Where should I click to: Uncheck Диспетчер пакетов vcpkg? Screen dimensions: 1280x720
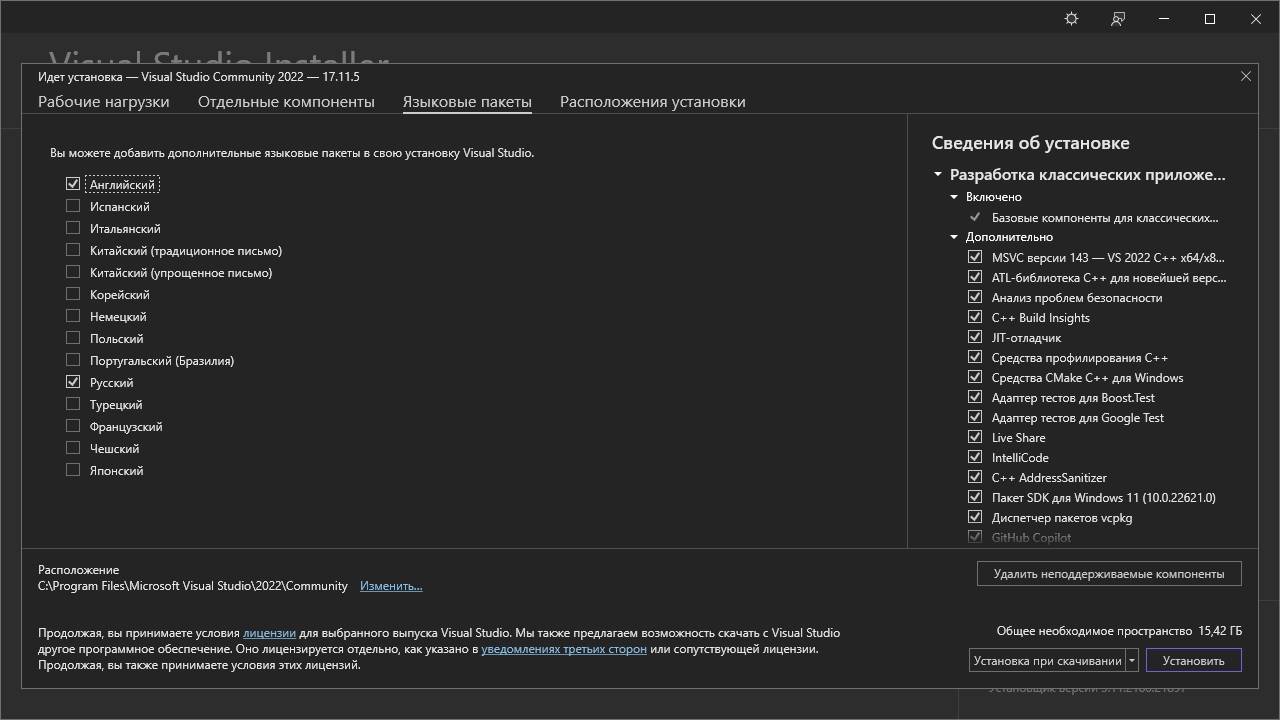point(975,517)
